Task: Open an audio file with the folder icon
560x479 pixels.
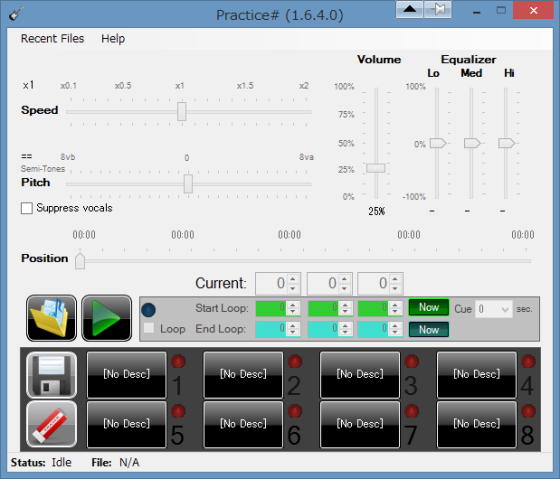Action: coord(51,318)
